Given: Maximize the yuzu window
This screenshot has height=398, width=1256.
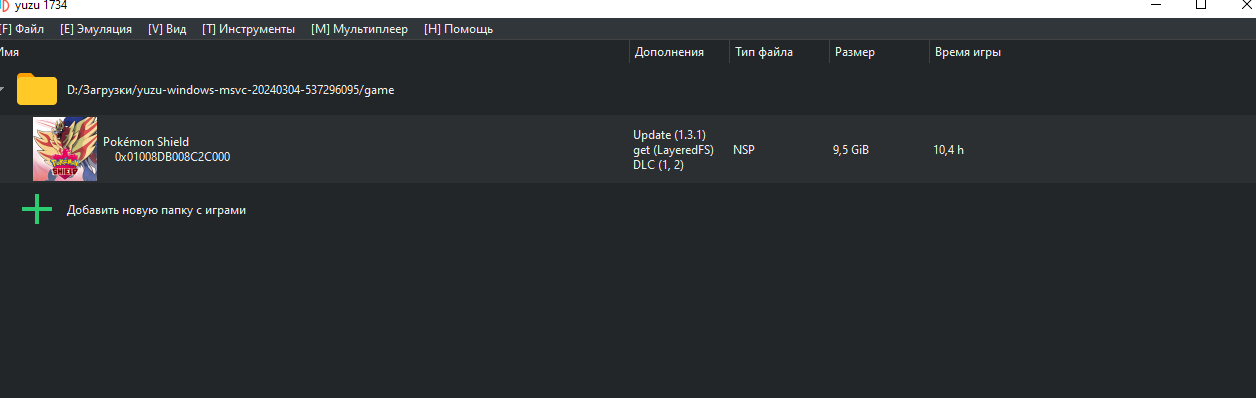Looking at the screenshot, I should (x=1201, y=5).
